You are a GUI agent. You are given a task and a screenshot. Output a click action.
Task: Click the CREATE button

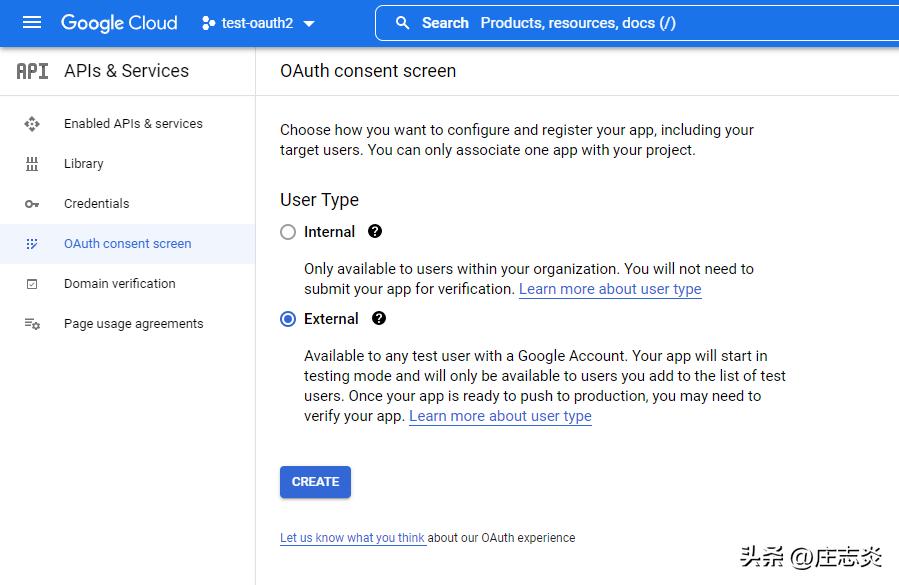(x=315, y=481)
